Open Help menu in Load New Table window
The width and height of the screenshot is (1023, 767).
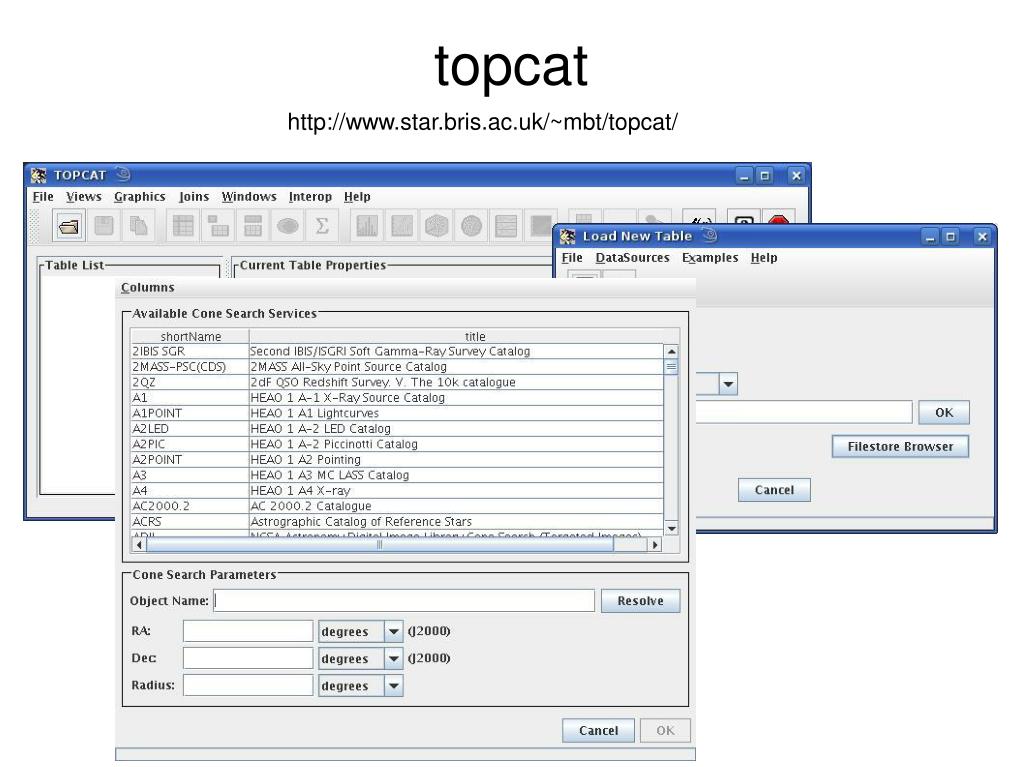[x=763, y=258]
